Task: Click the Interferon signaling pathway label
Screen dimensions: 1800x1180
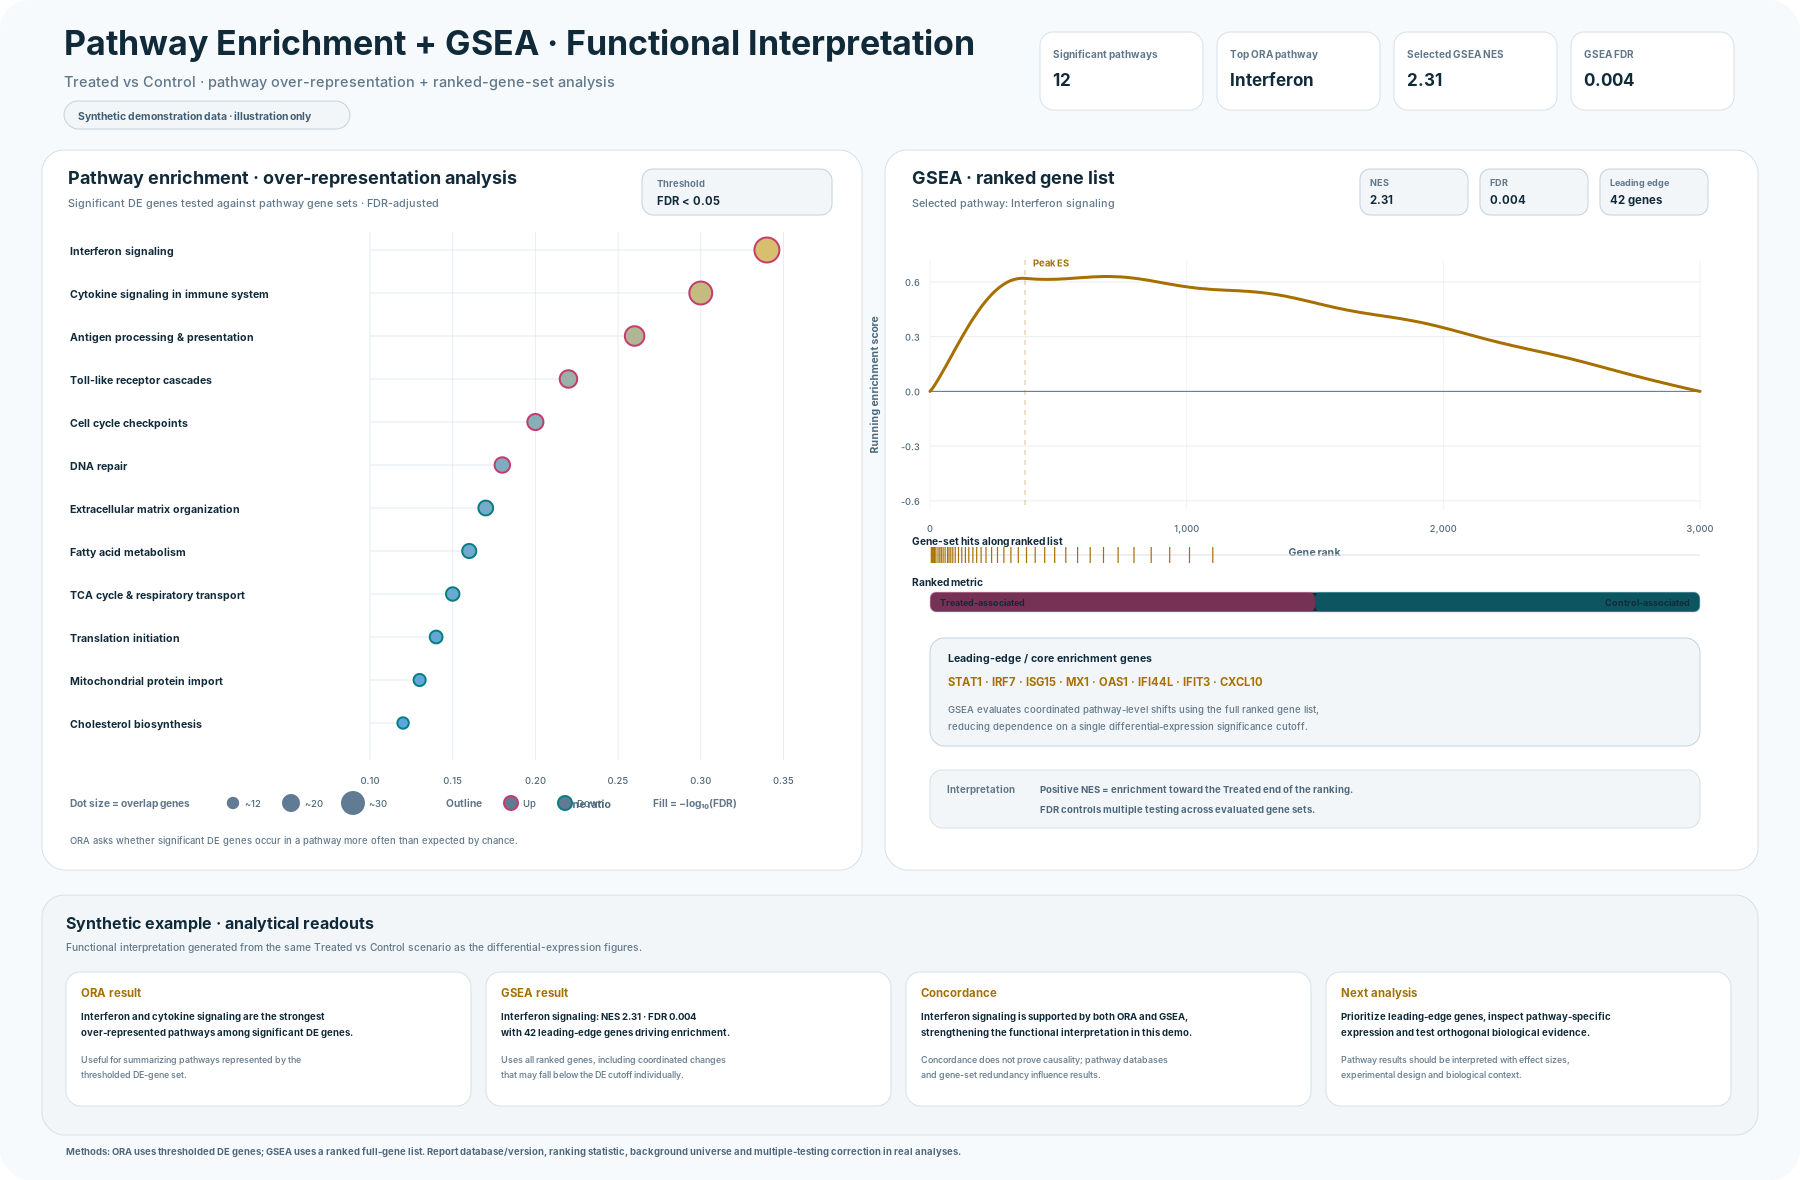Action: tap(122, 251)
